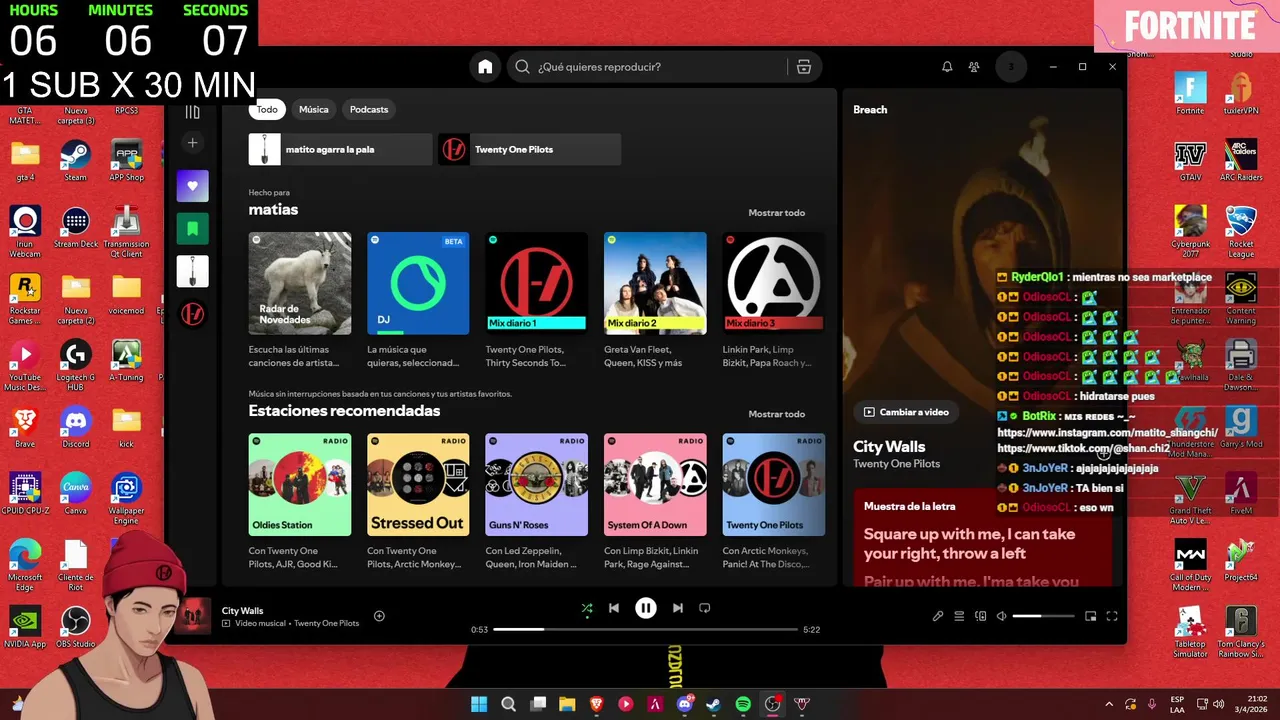Toggle the lyrics microphone icon

[x=938, y=616]
